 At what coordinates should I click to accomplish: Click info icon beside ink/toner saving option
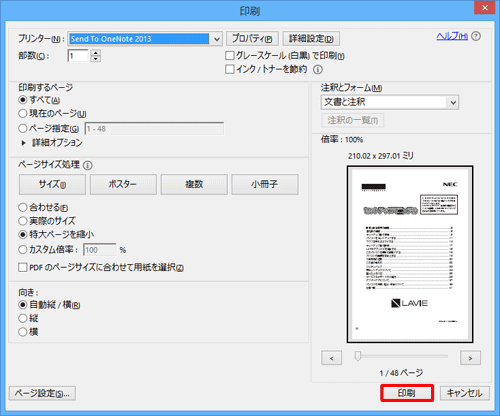[318, 69]
